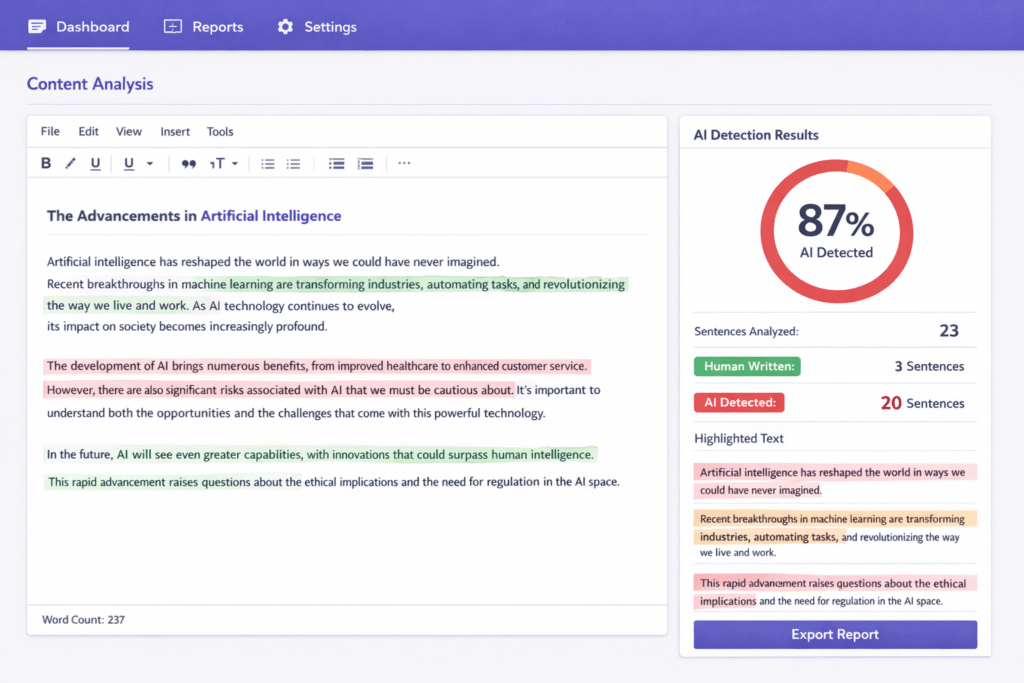Click the Human Written badge

point(747,366)
